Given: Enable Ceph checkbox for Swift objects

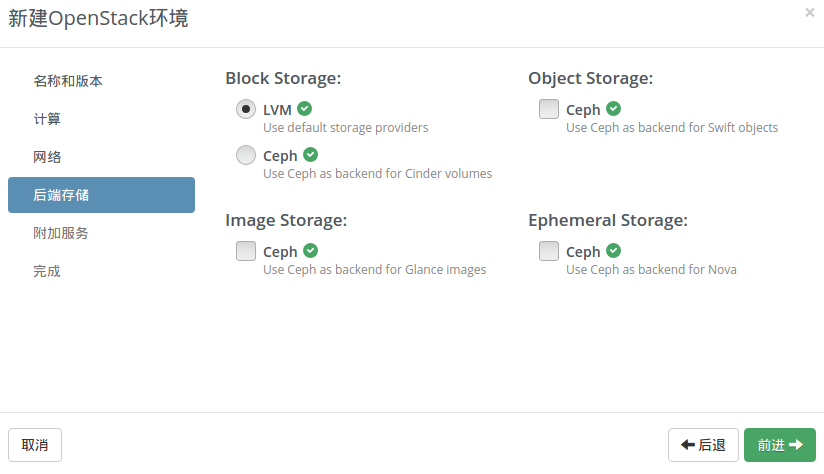Looking at the screenshot, I should point(549,109).
